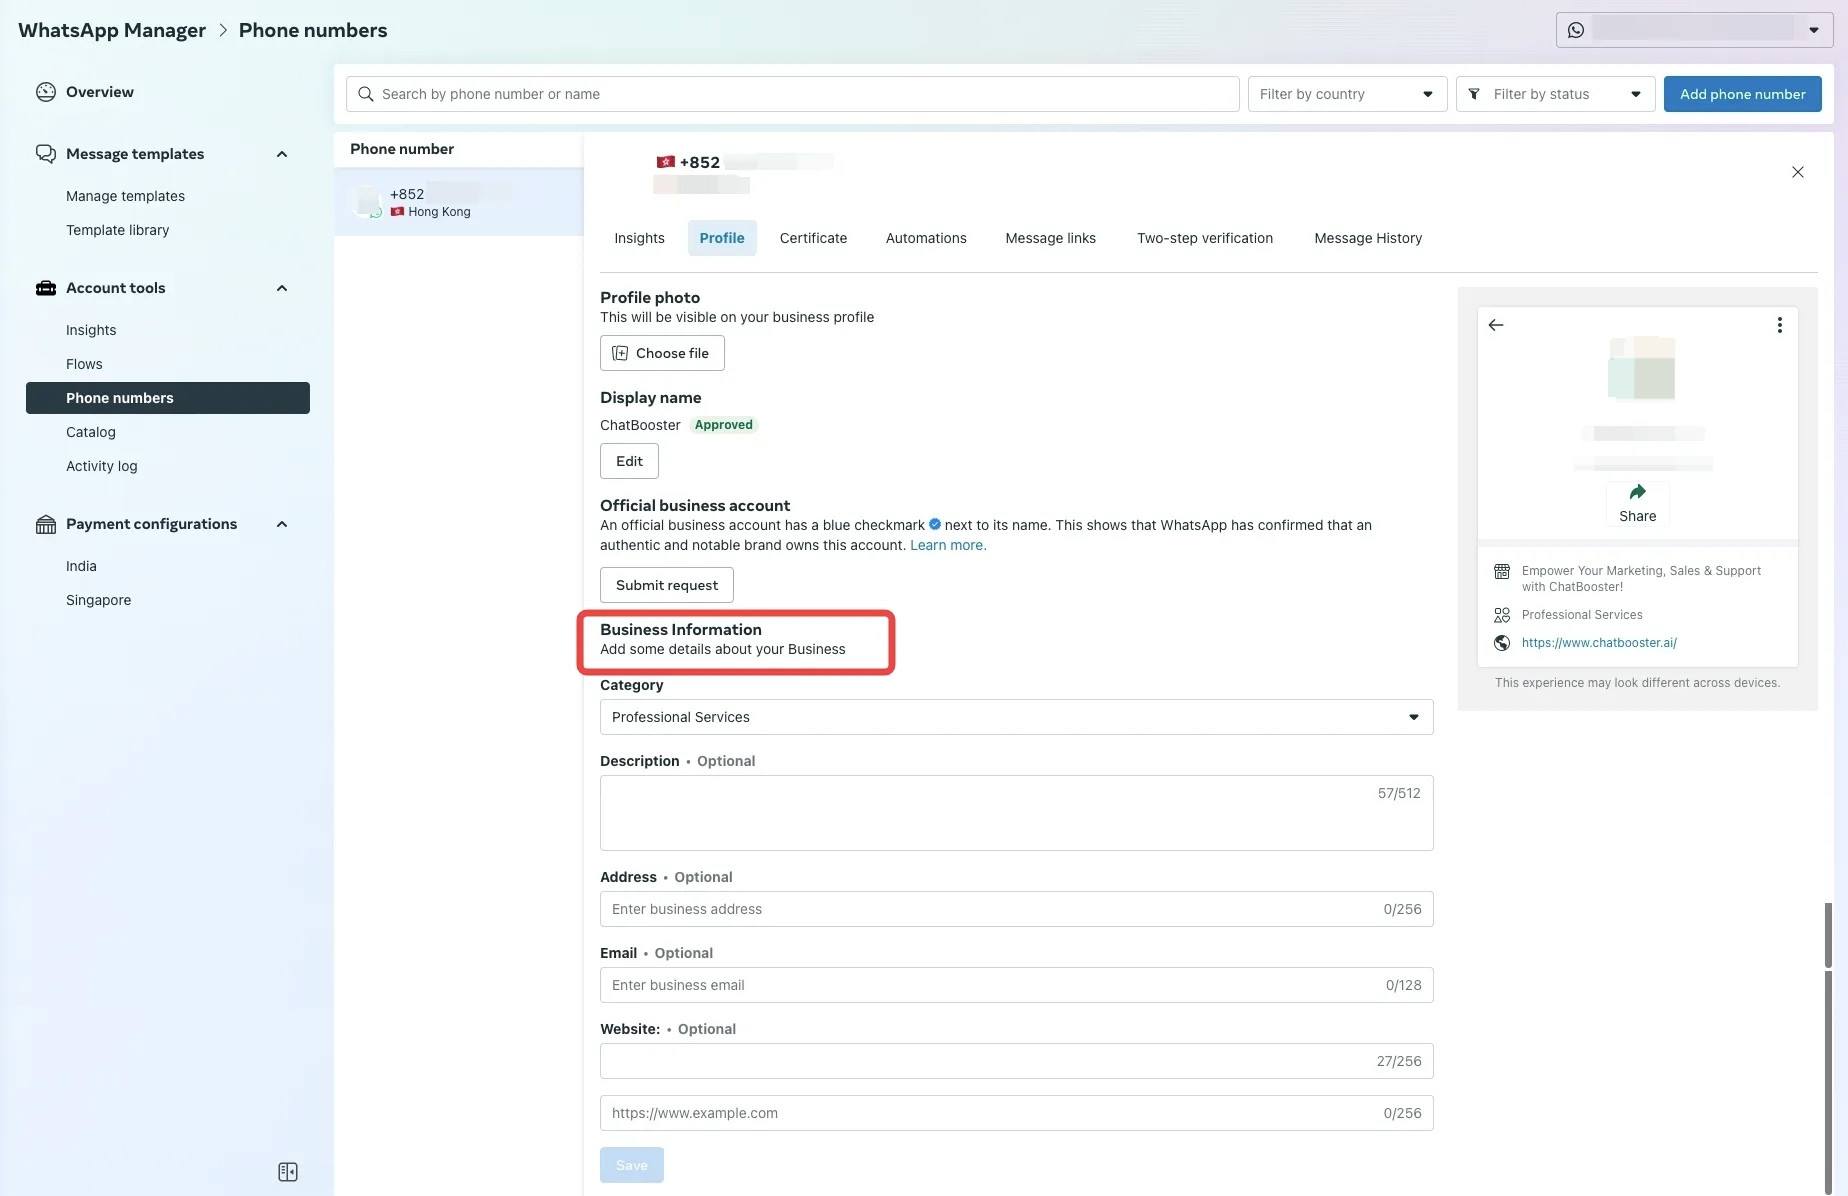
Task: Open Activity log in sidebar
Action: click(x=101, y=466)
